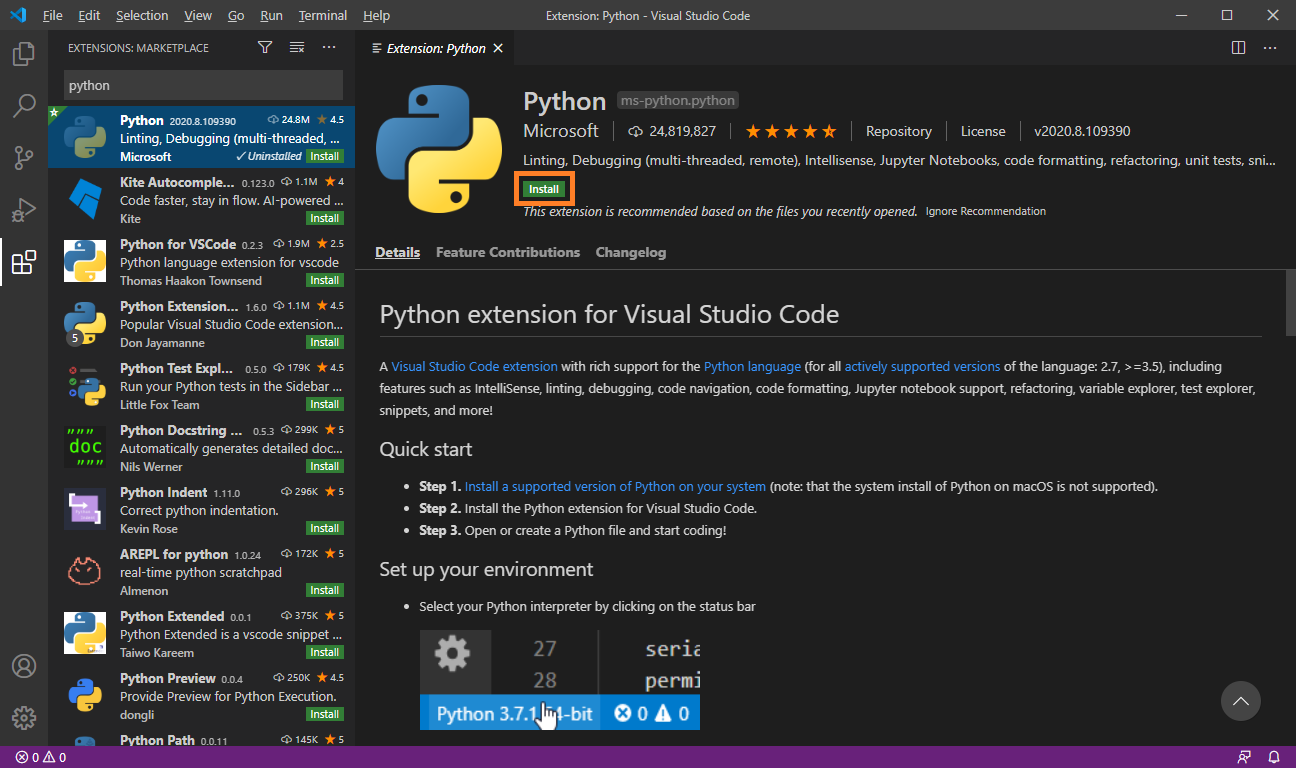
Task: Select Python Preview extension icon
Action: click(85, 696)
